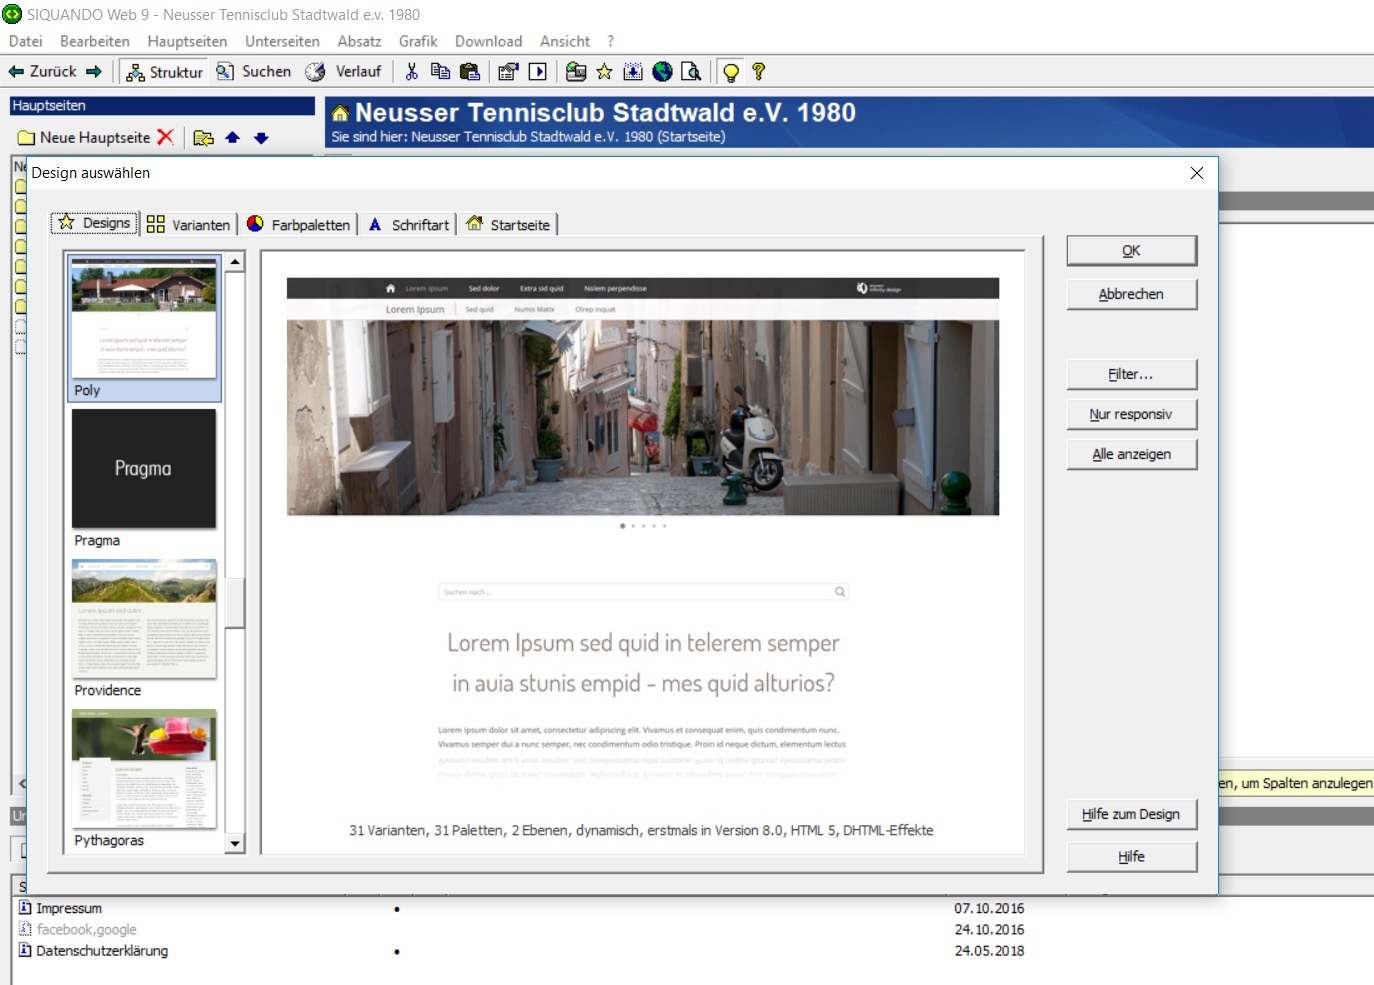Click the page preview magnifier icon
1374x985 pixels.
[690, 72]
